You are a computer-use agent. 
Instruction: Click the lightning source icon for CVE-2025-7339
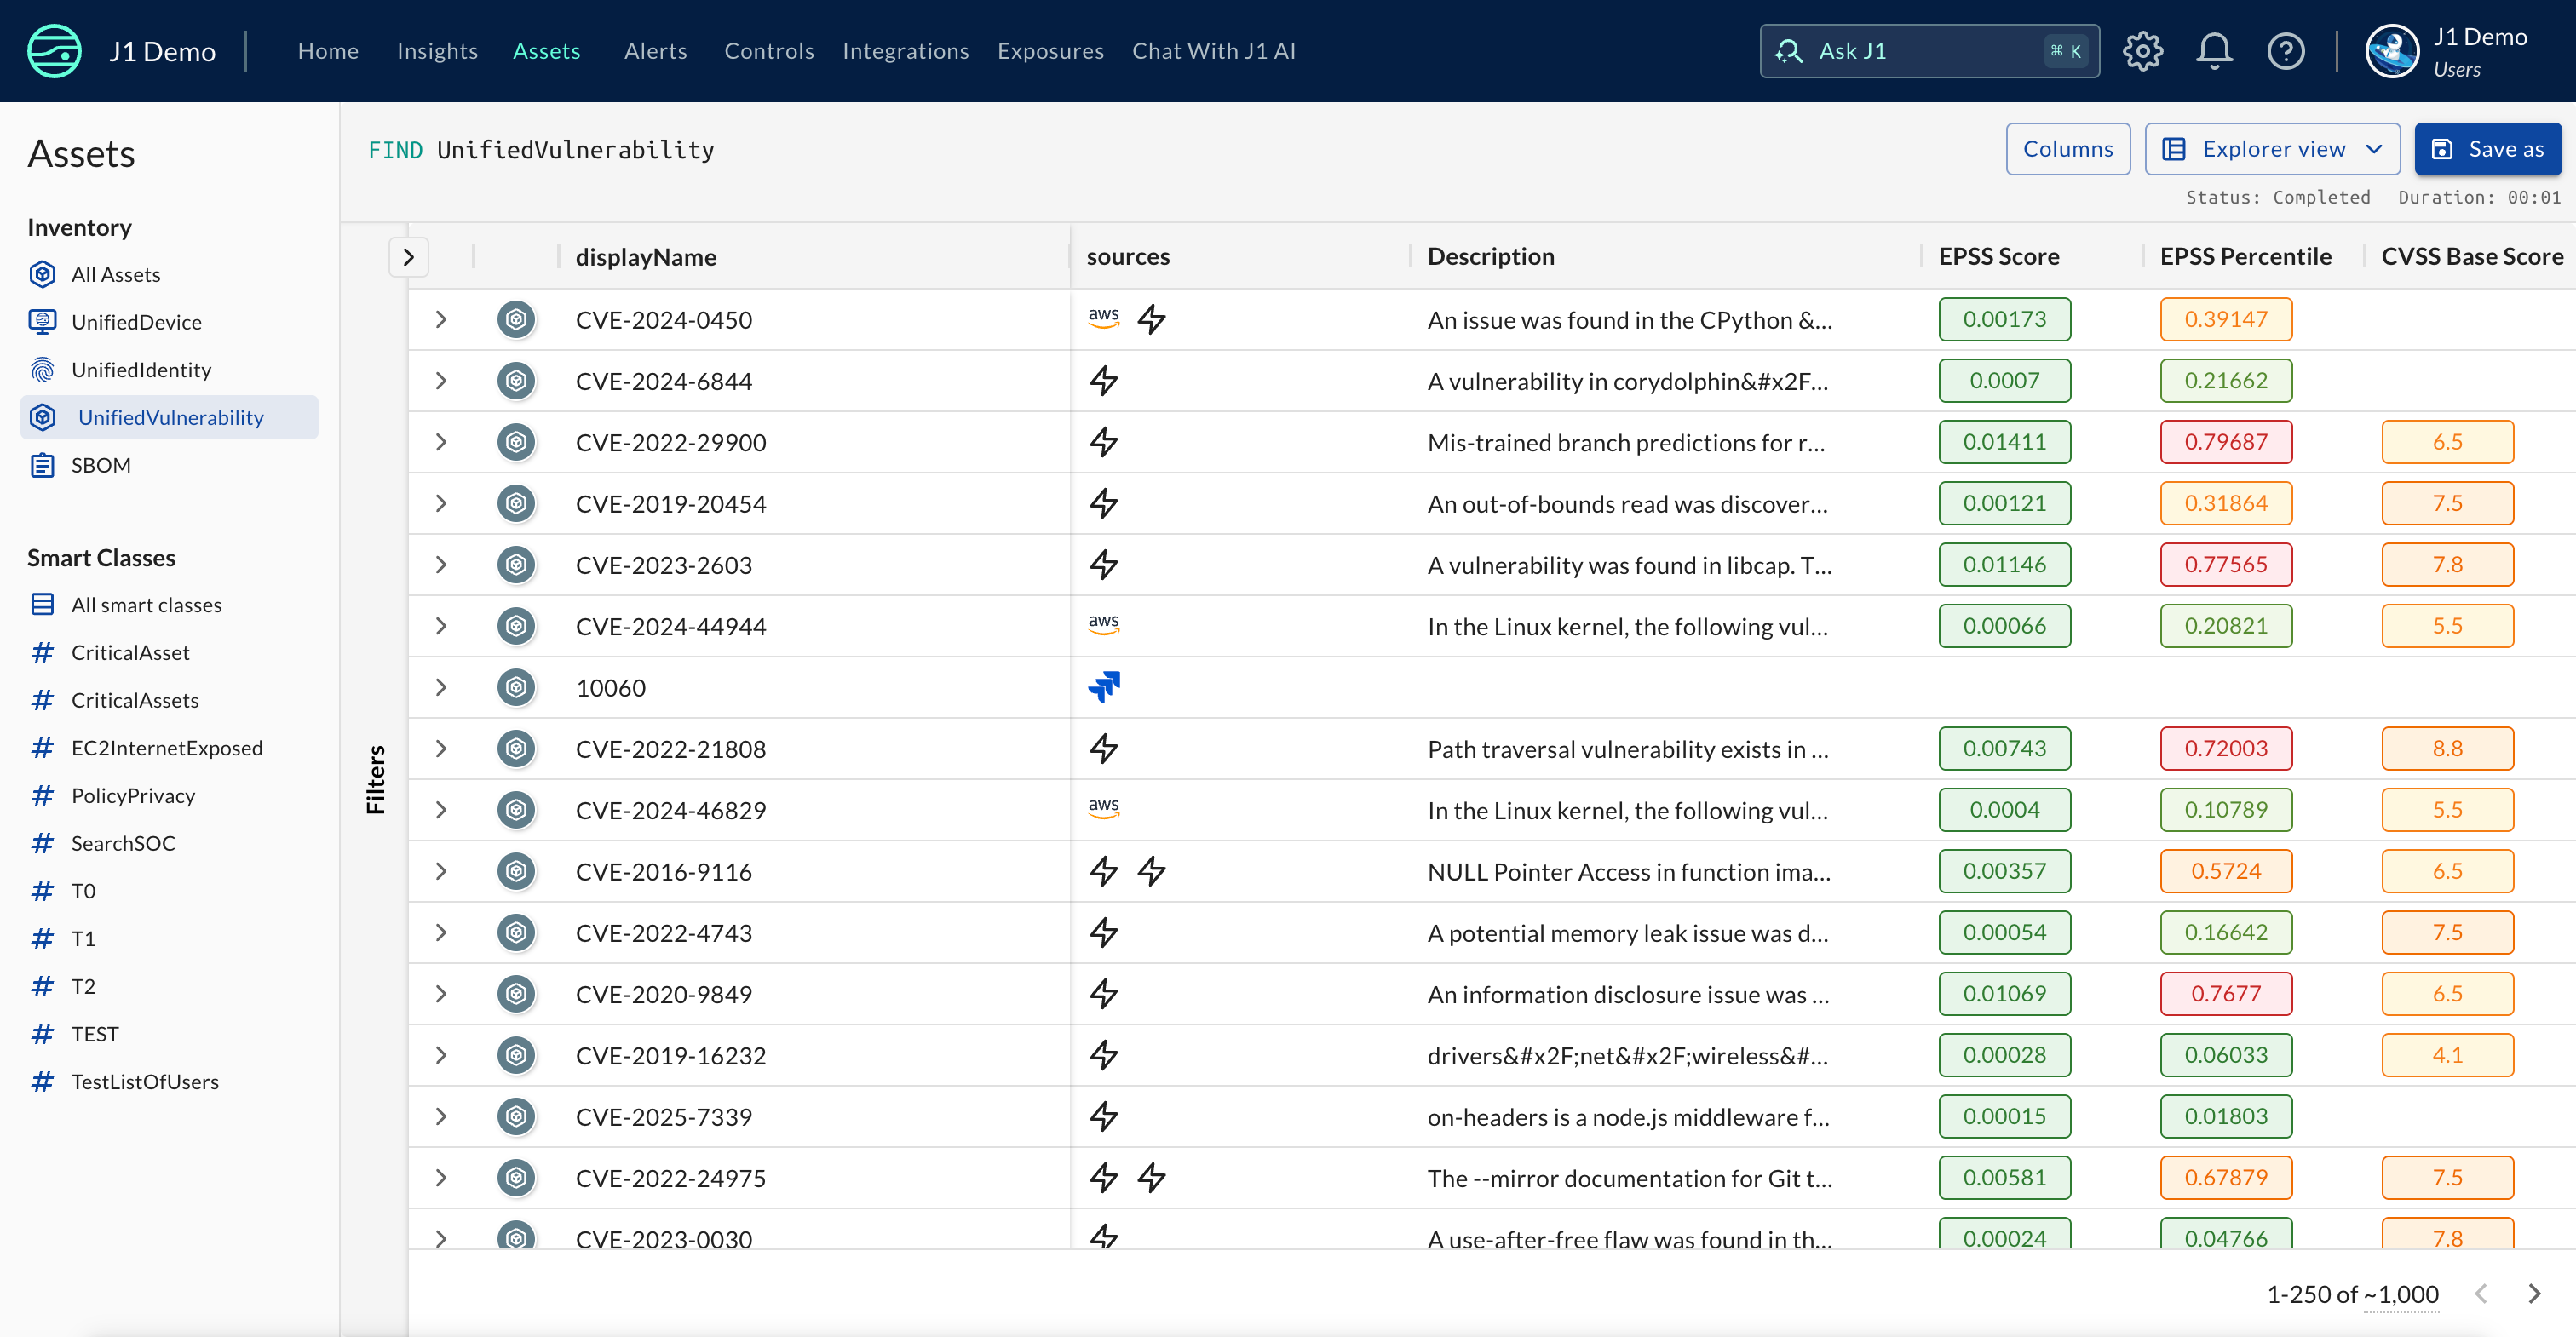(1104, 1116)
